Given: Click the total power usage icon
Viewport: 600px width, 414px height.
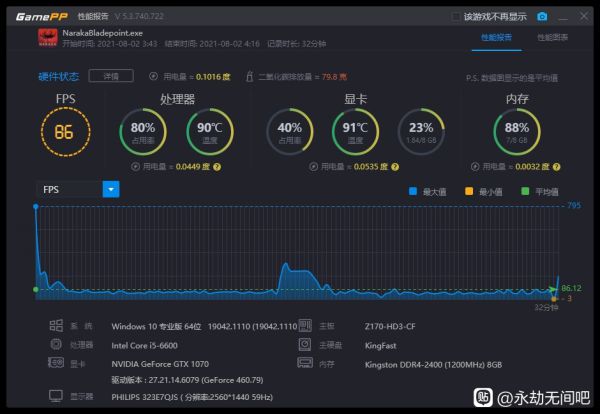Looking at the screenshot, I should [153, 76].
